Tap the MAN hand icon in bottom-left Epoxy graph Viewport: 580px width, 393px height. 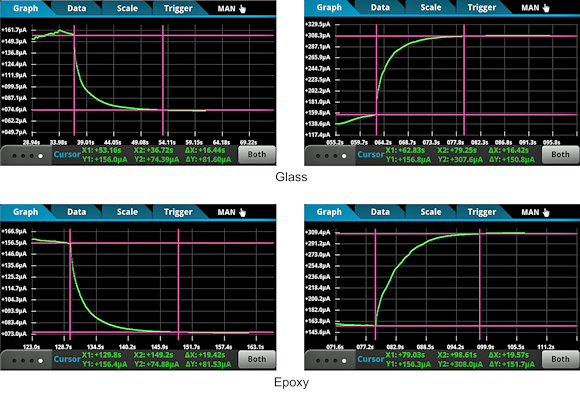pos(242,212)
